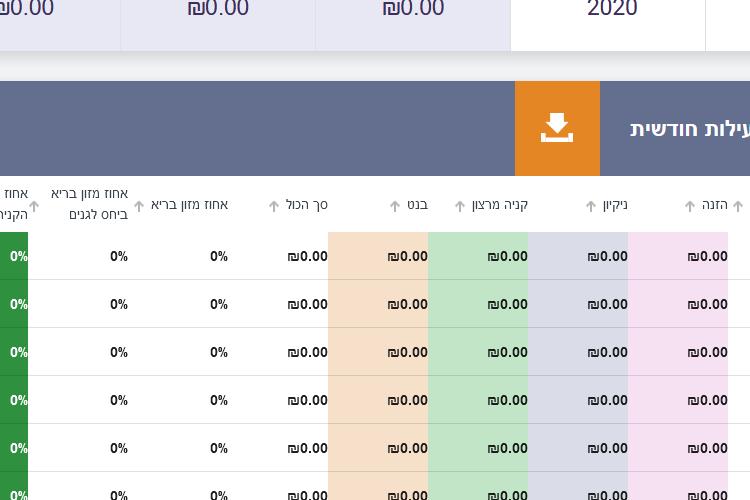This screenshot has height=500, width=750.
Task: Click first-row 0% under אחוז מזון בריא
Action: point(219,256)
